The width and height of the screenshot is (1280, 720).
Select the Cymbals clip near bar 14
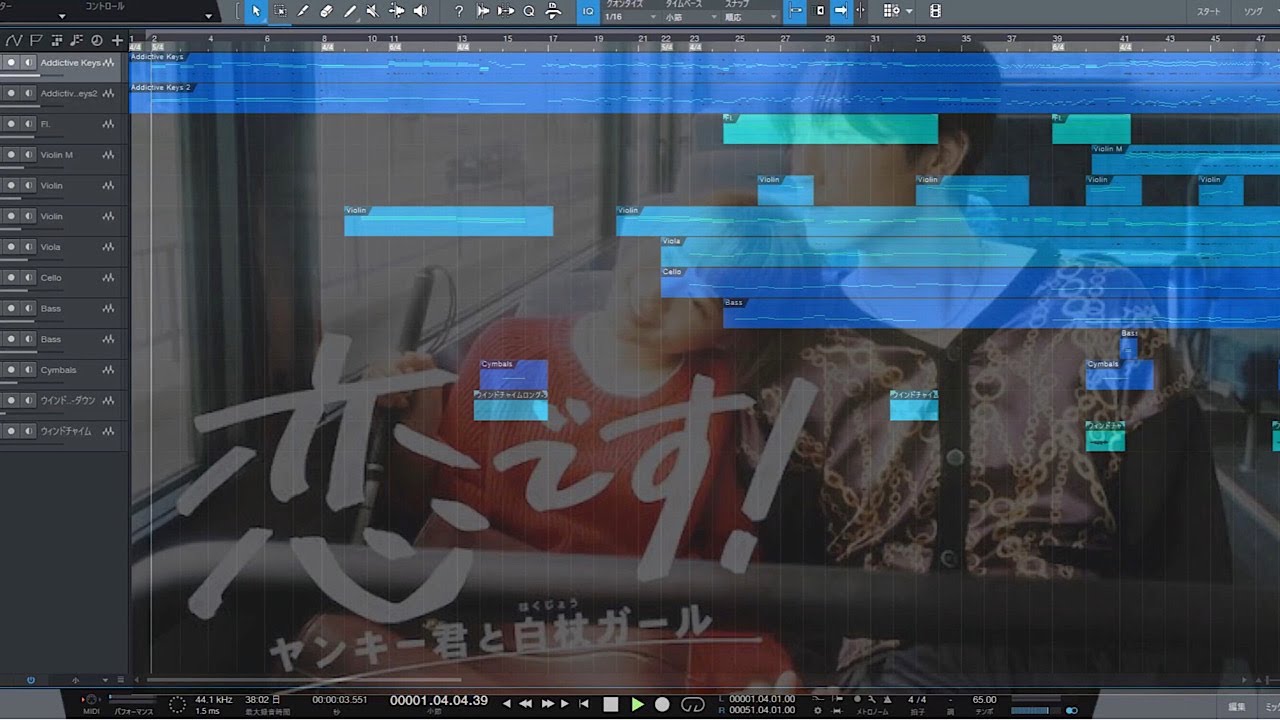coord(514,374)
